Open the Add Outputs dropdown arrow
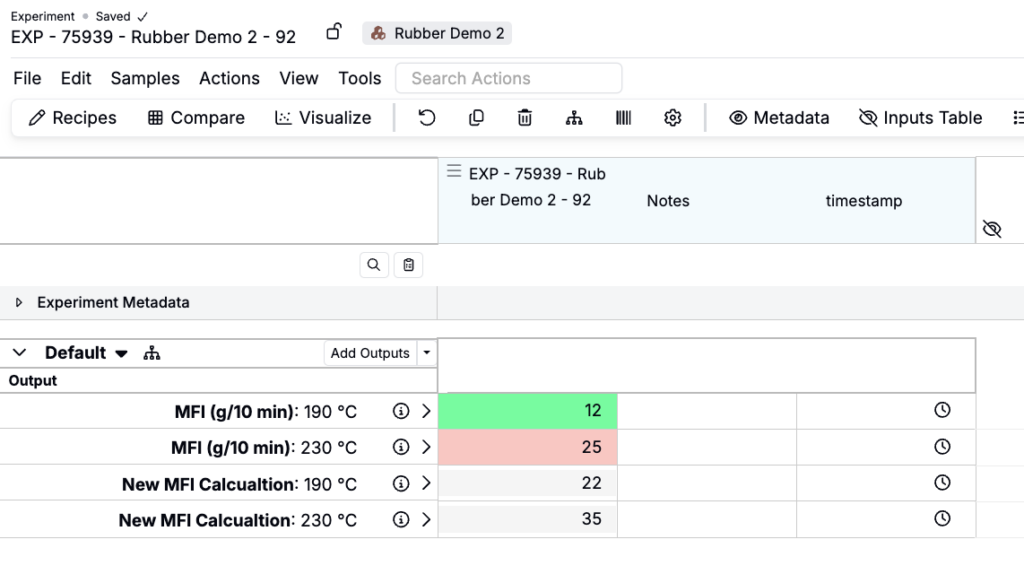The image size is (1024, 583). [427, 353]
